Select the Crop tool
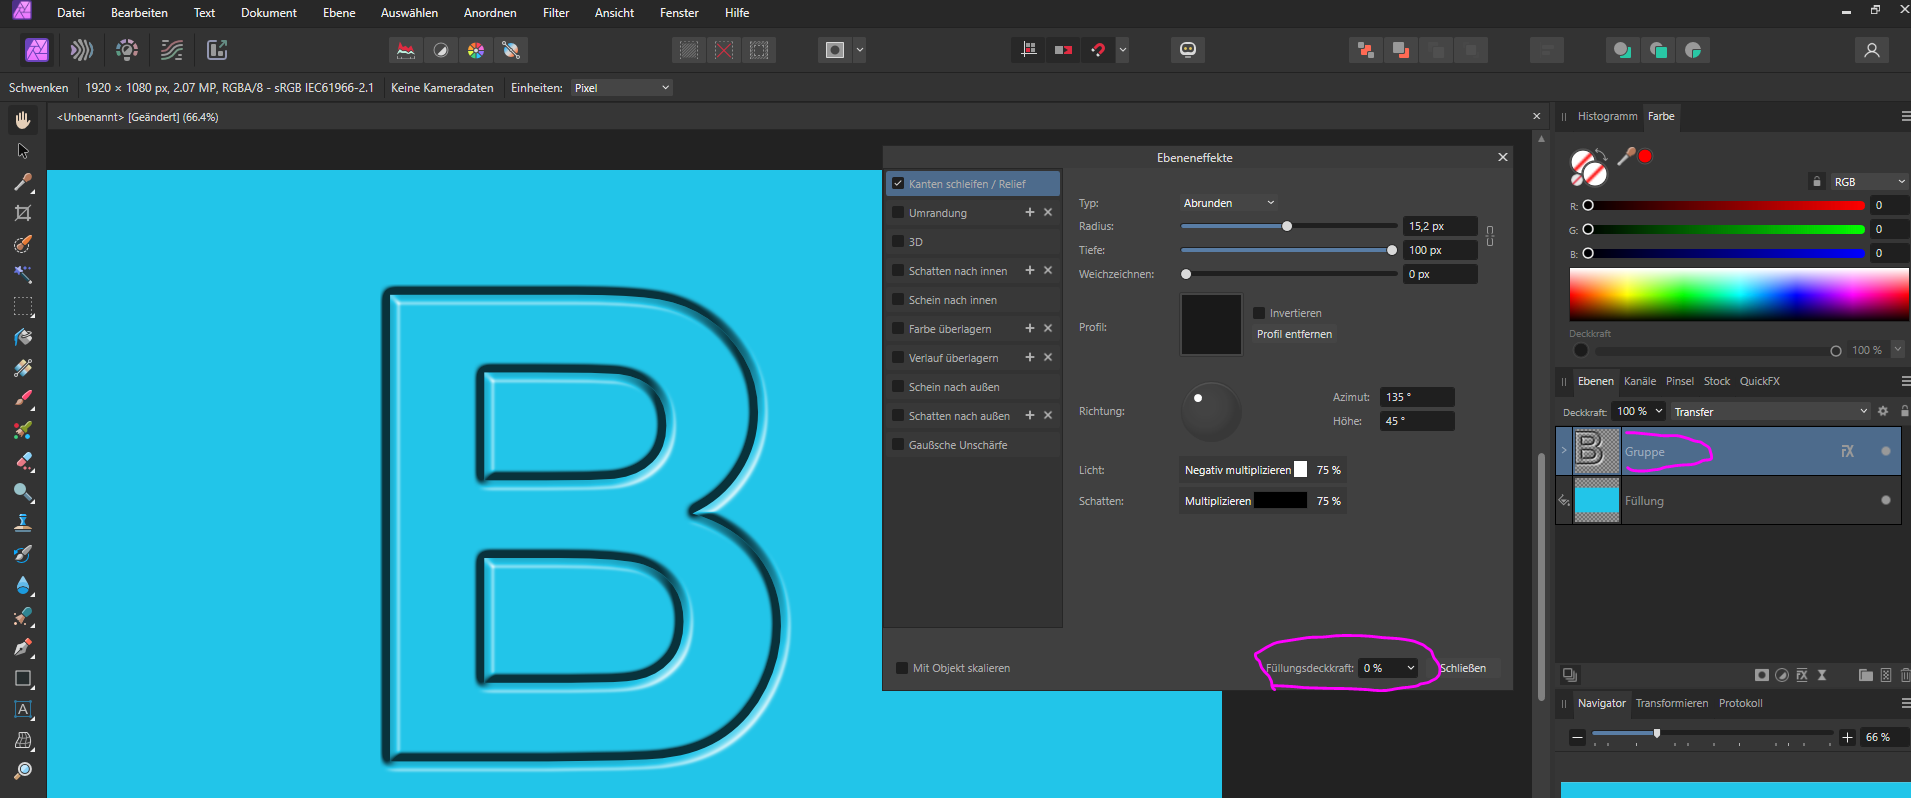Viewport: 1911px width, 798px height. tap(23, 213)
